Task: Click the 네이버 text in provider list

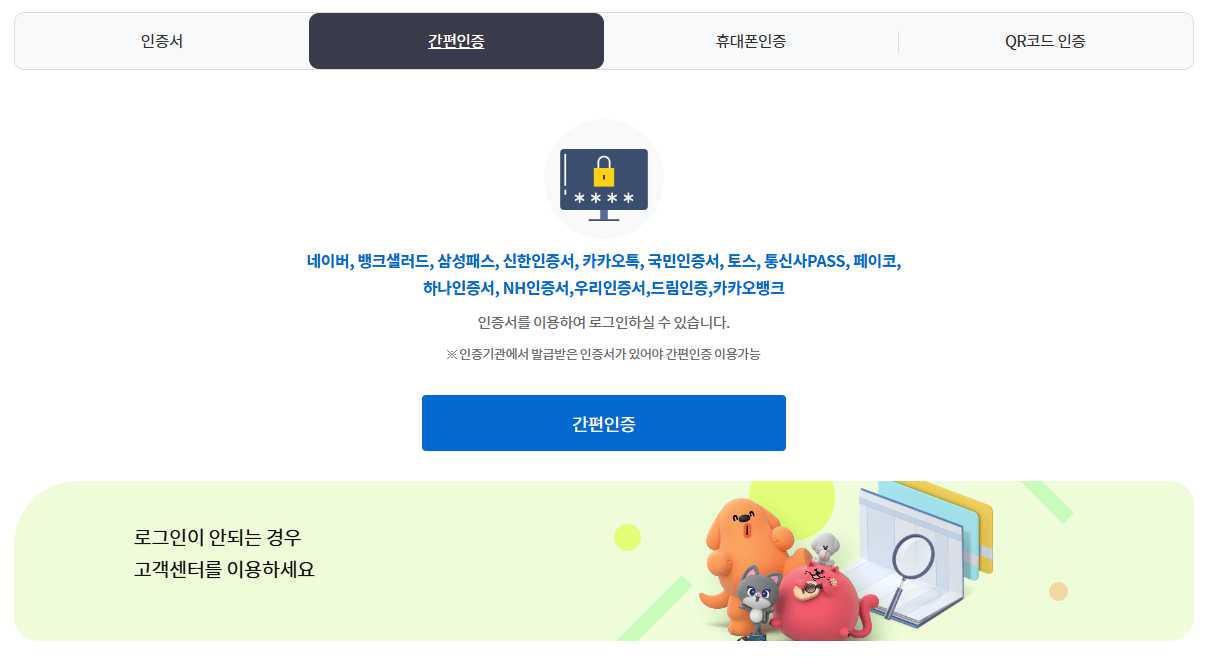Action: click(x=328, y=262)
